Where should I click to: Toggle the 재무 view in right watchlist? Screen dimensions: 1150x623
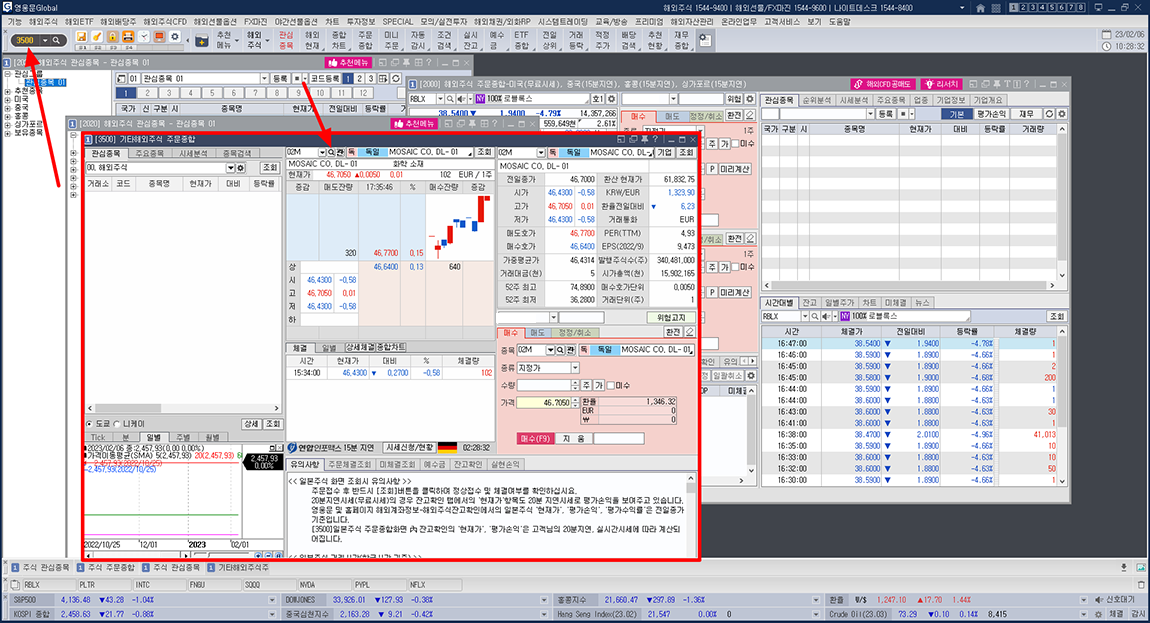(x=1025, y=114)
